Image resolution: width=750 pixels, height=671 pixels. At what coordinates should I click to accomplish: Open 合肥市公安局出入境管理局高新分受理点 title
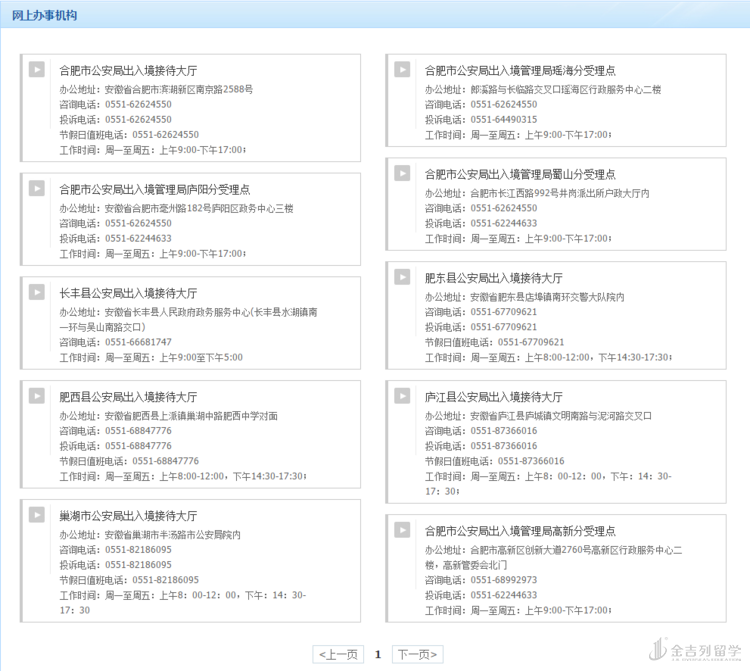(520, 531)
